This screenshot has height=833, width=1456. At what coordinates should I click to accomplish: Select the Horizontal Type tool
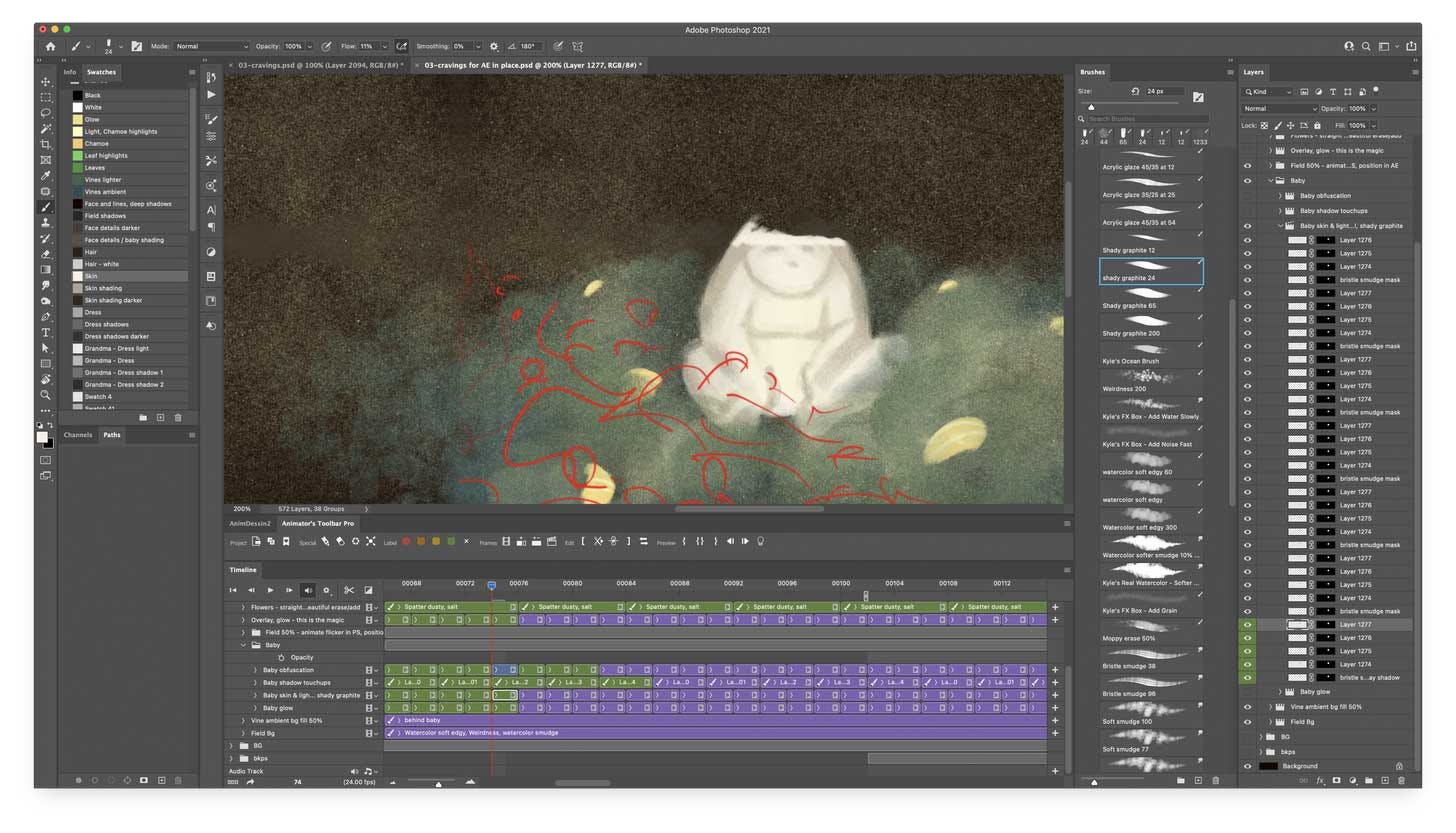click(45, 332)
